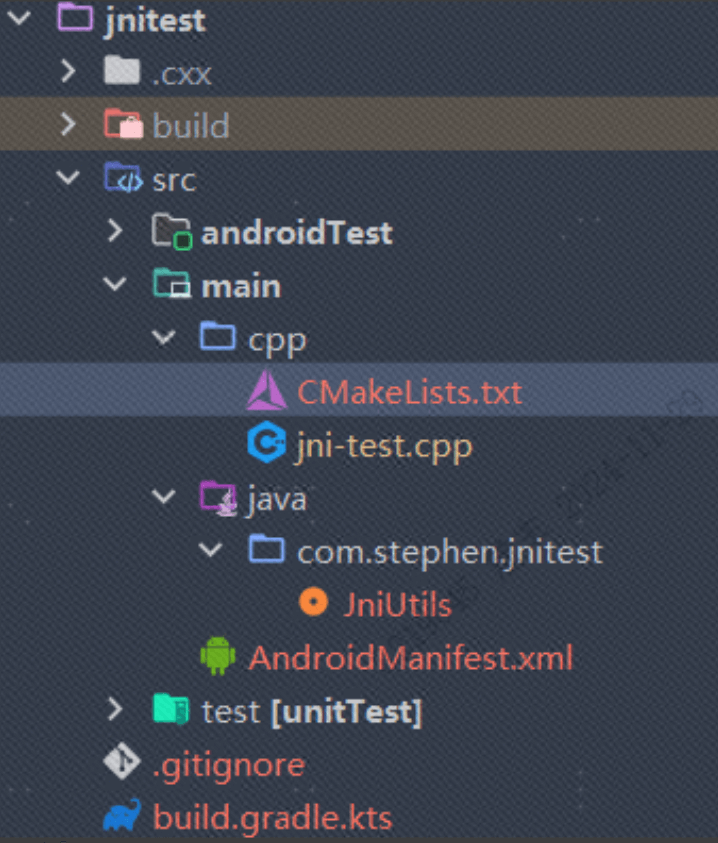The height and width of the screenshot is (843, 718).
Task: Click the src source-root folder icon
Action: coord(124,179)
